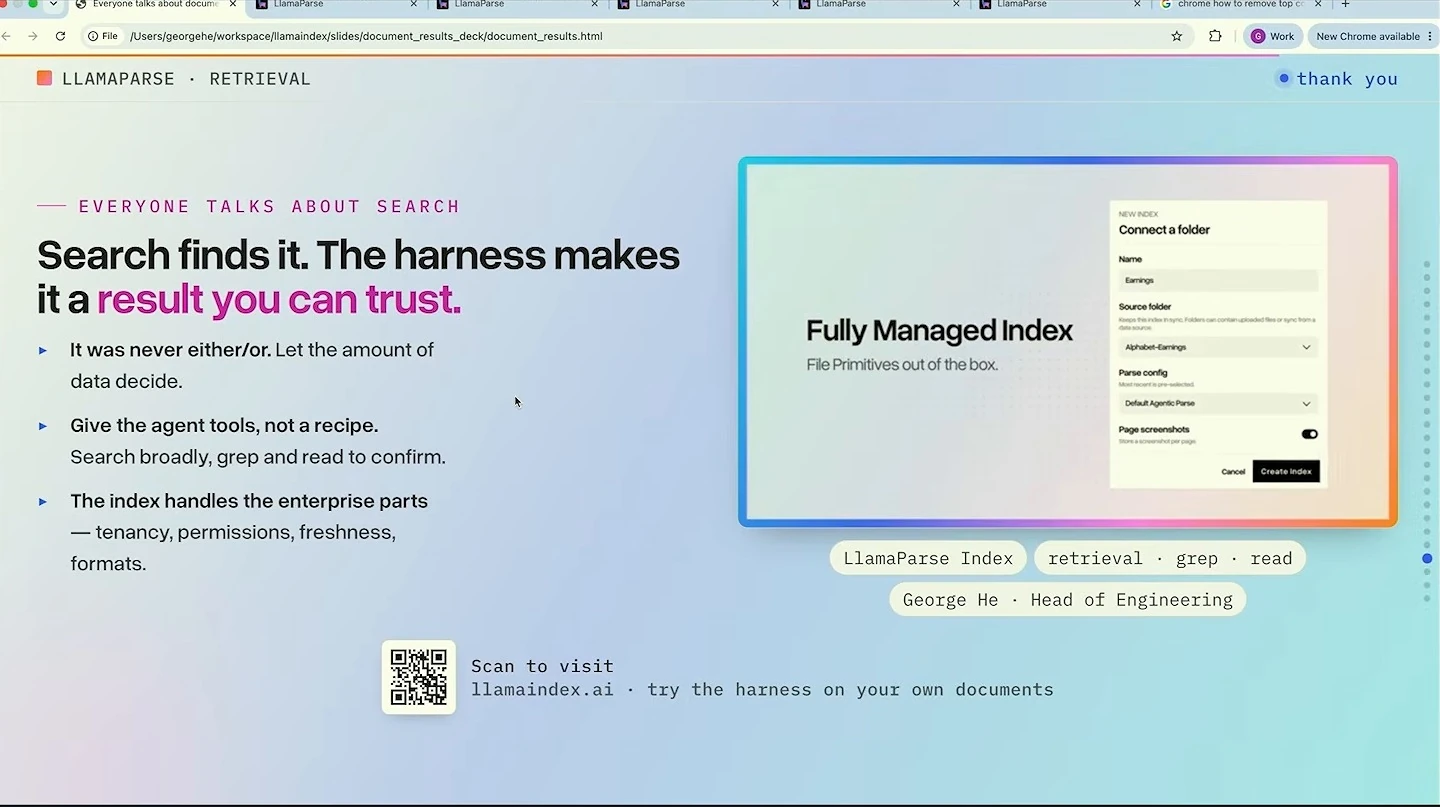Screen dimensions: 1440x807
Task: Click the bullet arrow next to 'Give the agent tools'
Action: pyautogui.click(x=43, y=426)
